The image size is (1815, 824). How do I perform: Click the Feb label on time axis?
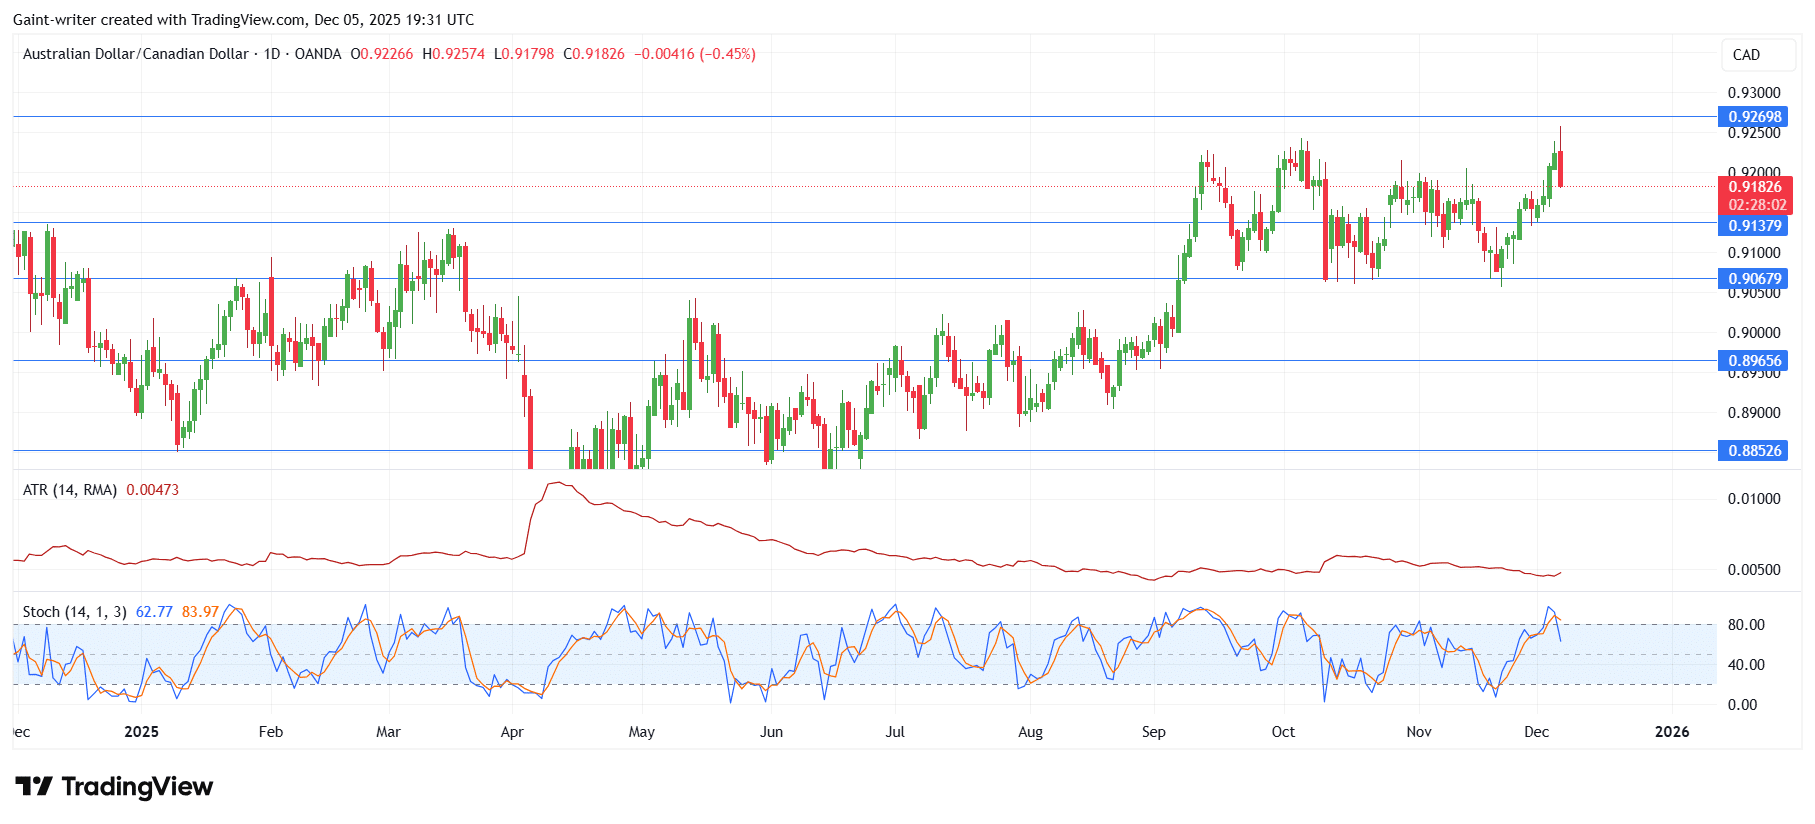271,732
